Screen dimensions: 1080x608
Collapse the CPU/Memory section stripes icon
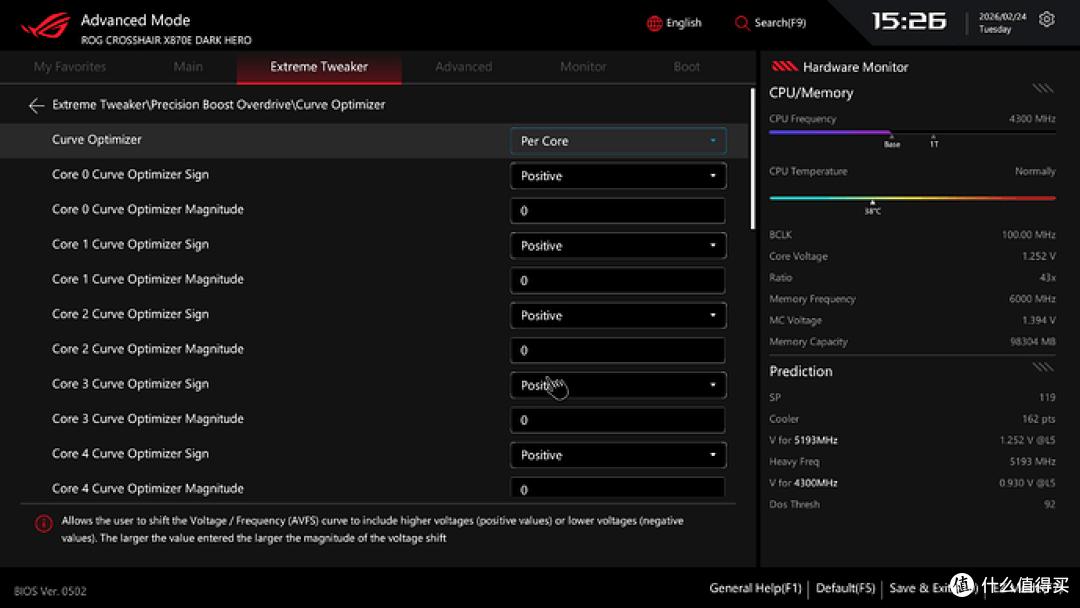click(x=1043, y=88)
